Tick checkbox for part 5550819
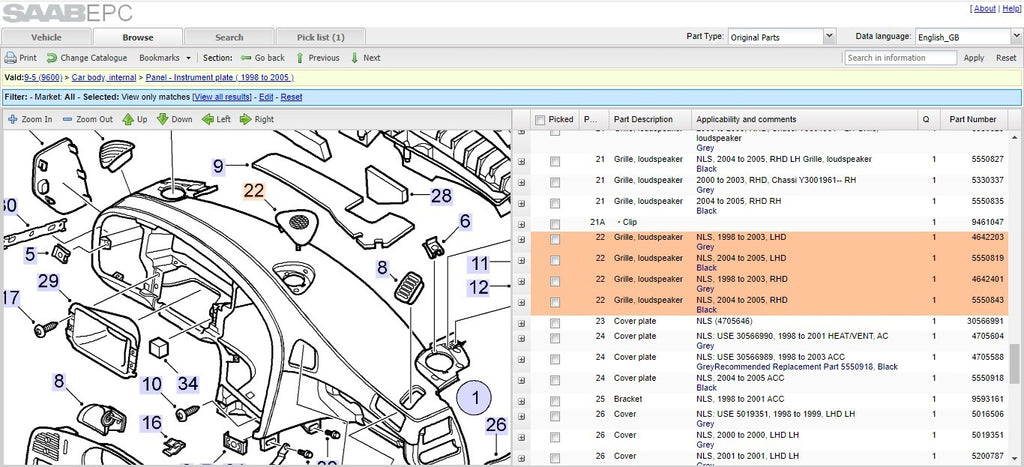The height and width of the screenshot is (467, 1024). pyautogui.click(x=554, y=261)
